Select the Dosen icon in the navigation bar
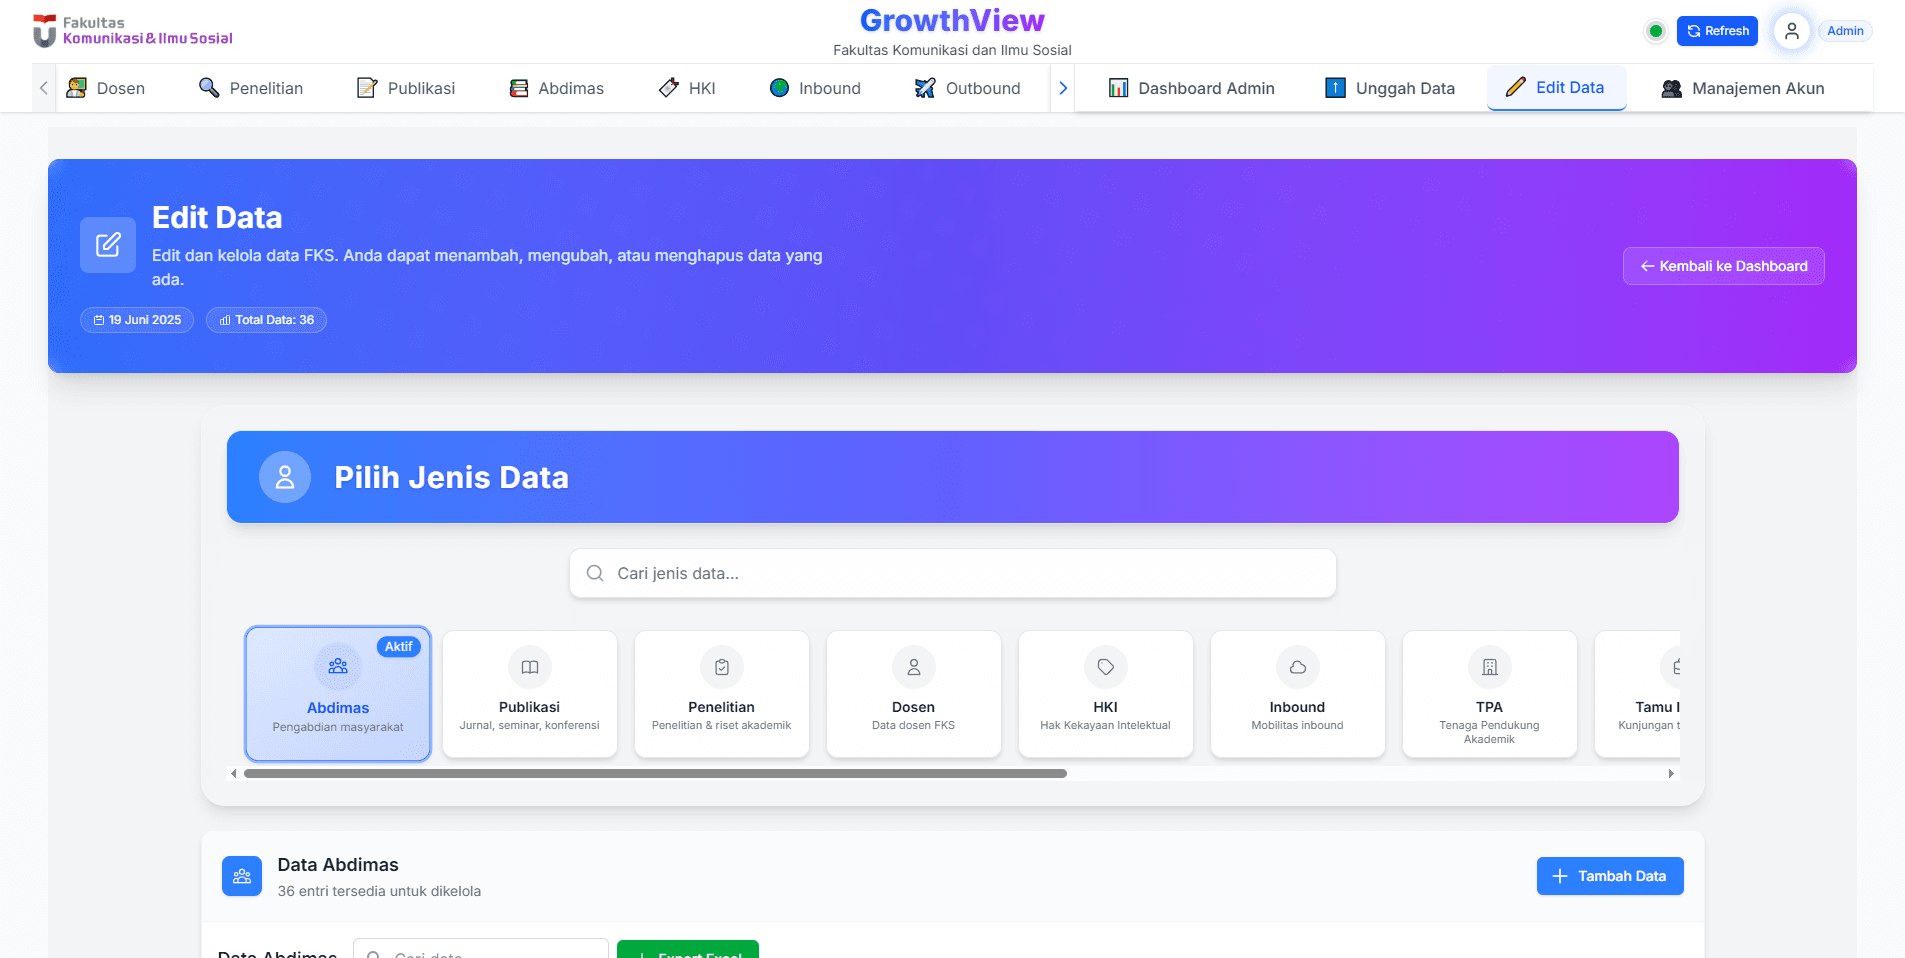The image size is (1905, 958). coord(77,88)
